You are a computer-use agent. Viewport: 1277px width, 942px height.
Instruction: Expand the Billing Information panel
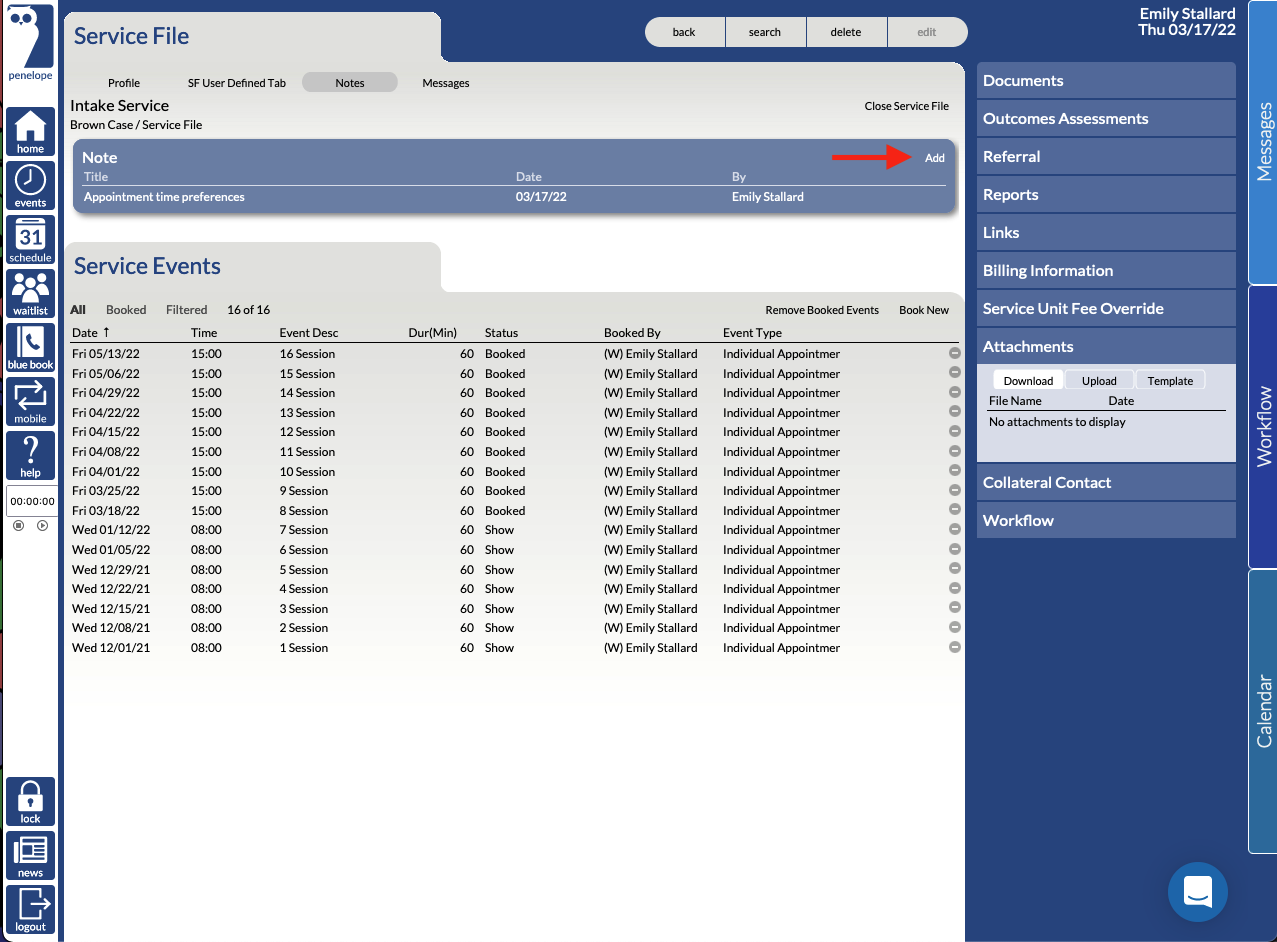pos(1106,271)
